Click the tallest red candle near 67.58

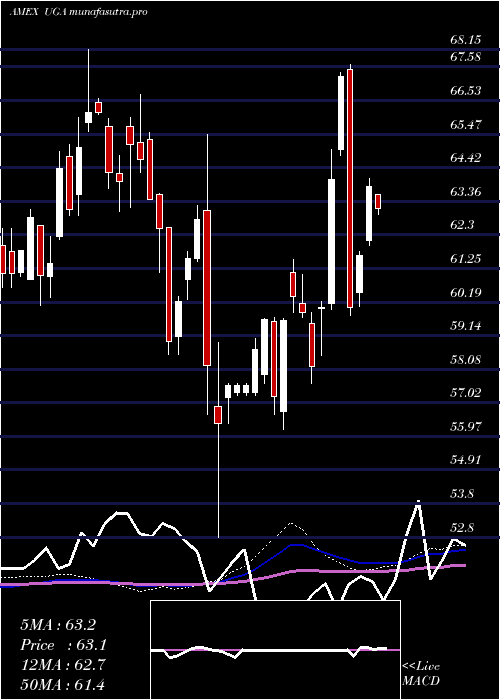[350, 188]
